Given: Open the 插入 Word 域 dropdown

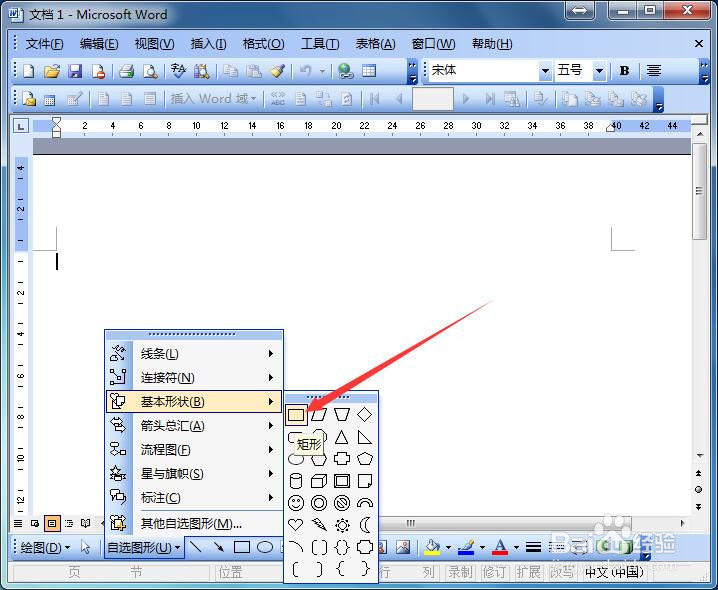Looking at the screenshot, I should coord(213,99).
